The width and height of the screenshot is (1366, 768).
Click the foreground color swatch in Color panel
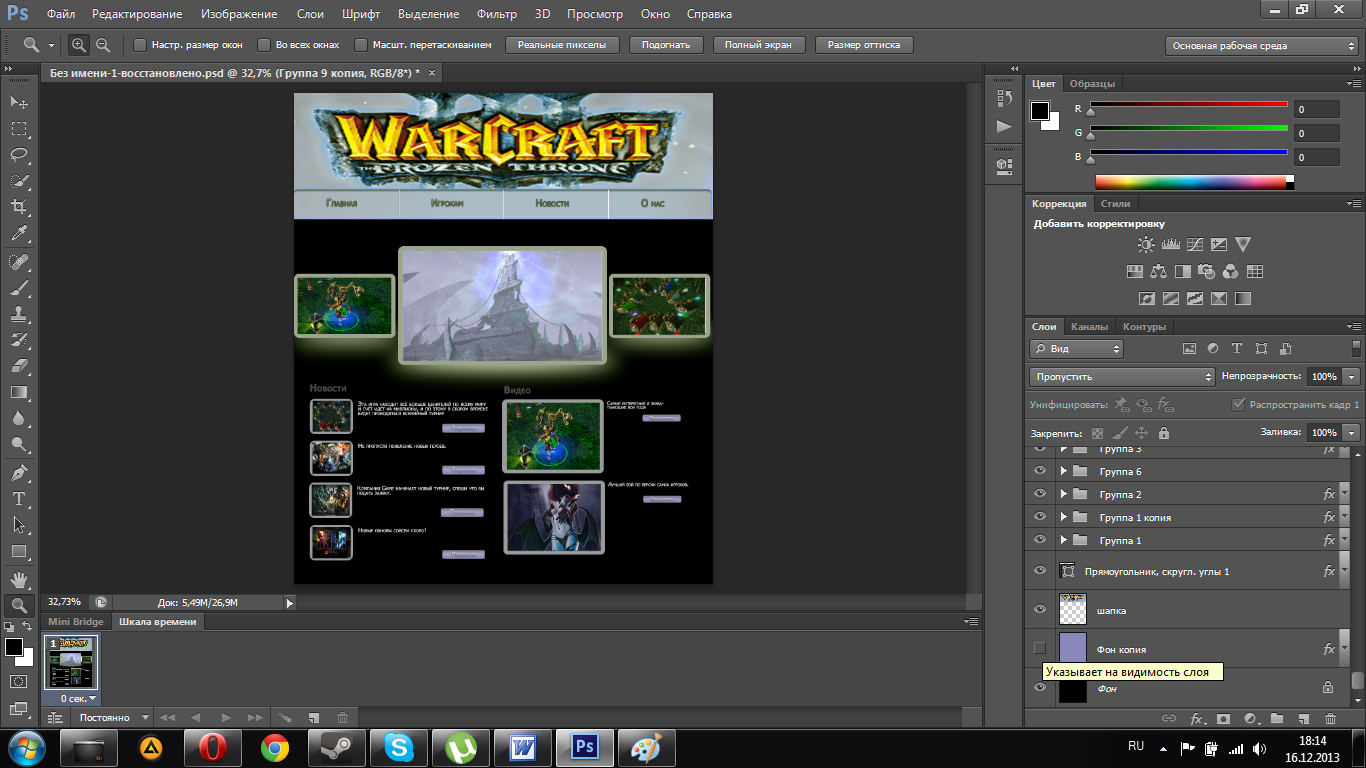click(x=1041, y=111)
